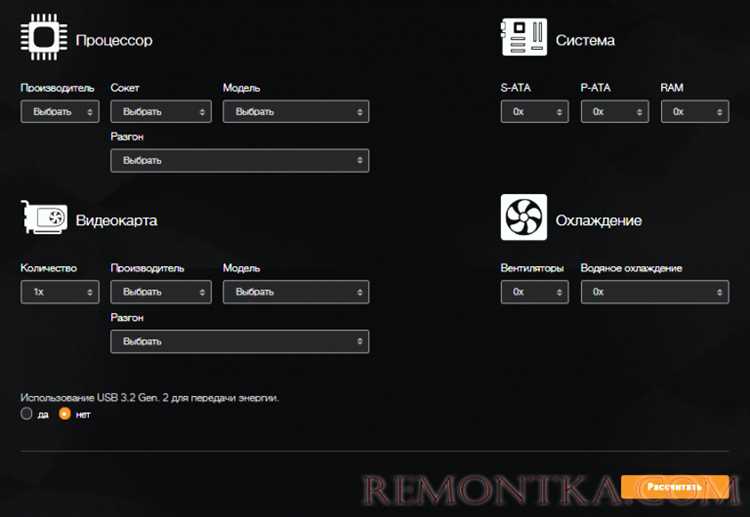The image size is (750, 517).
Task: Open the S-ATA count dropdown
Action: 534,111
